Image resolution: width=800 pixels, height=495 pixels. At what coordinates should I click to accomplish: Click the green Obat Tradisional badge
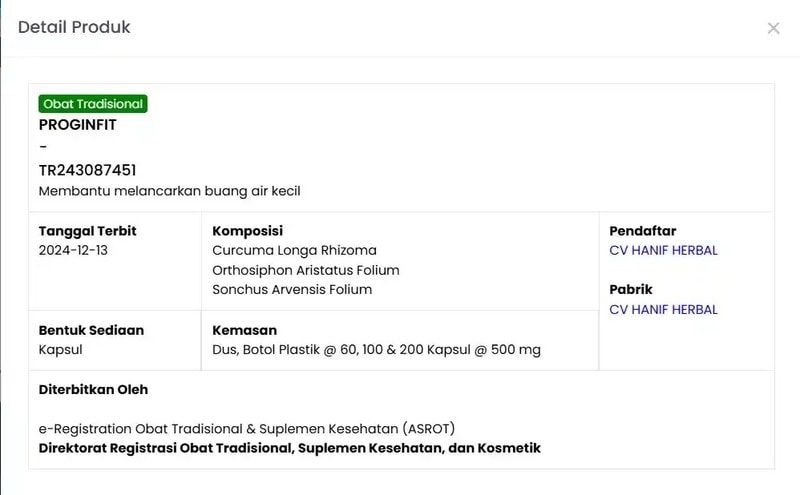click(93, 104)
